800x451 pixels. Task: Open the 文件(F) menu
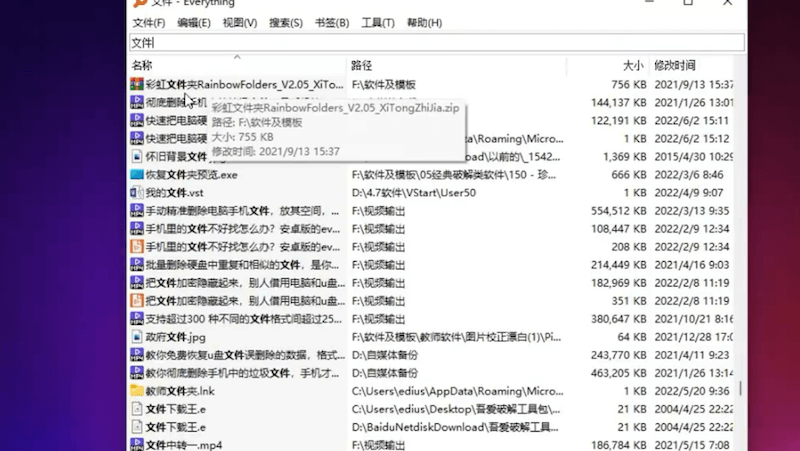149,23
